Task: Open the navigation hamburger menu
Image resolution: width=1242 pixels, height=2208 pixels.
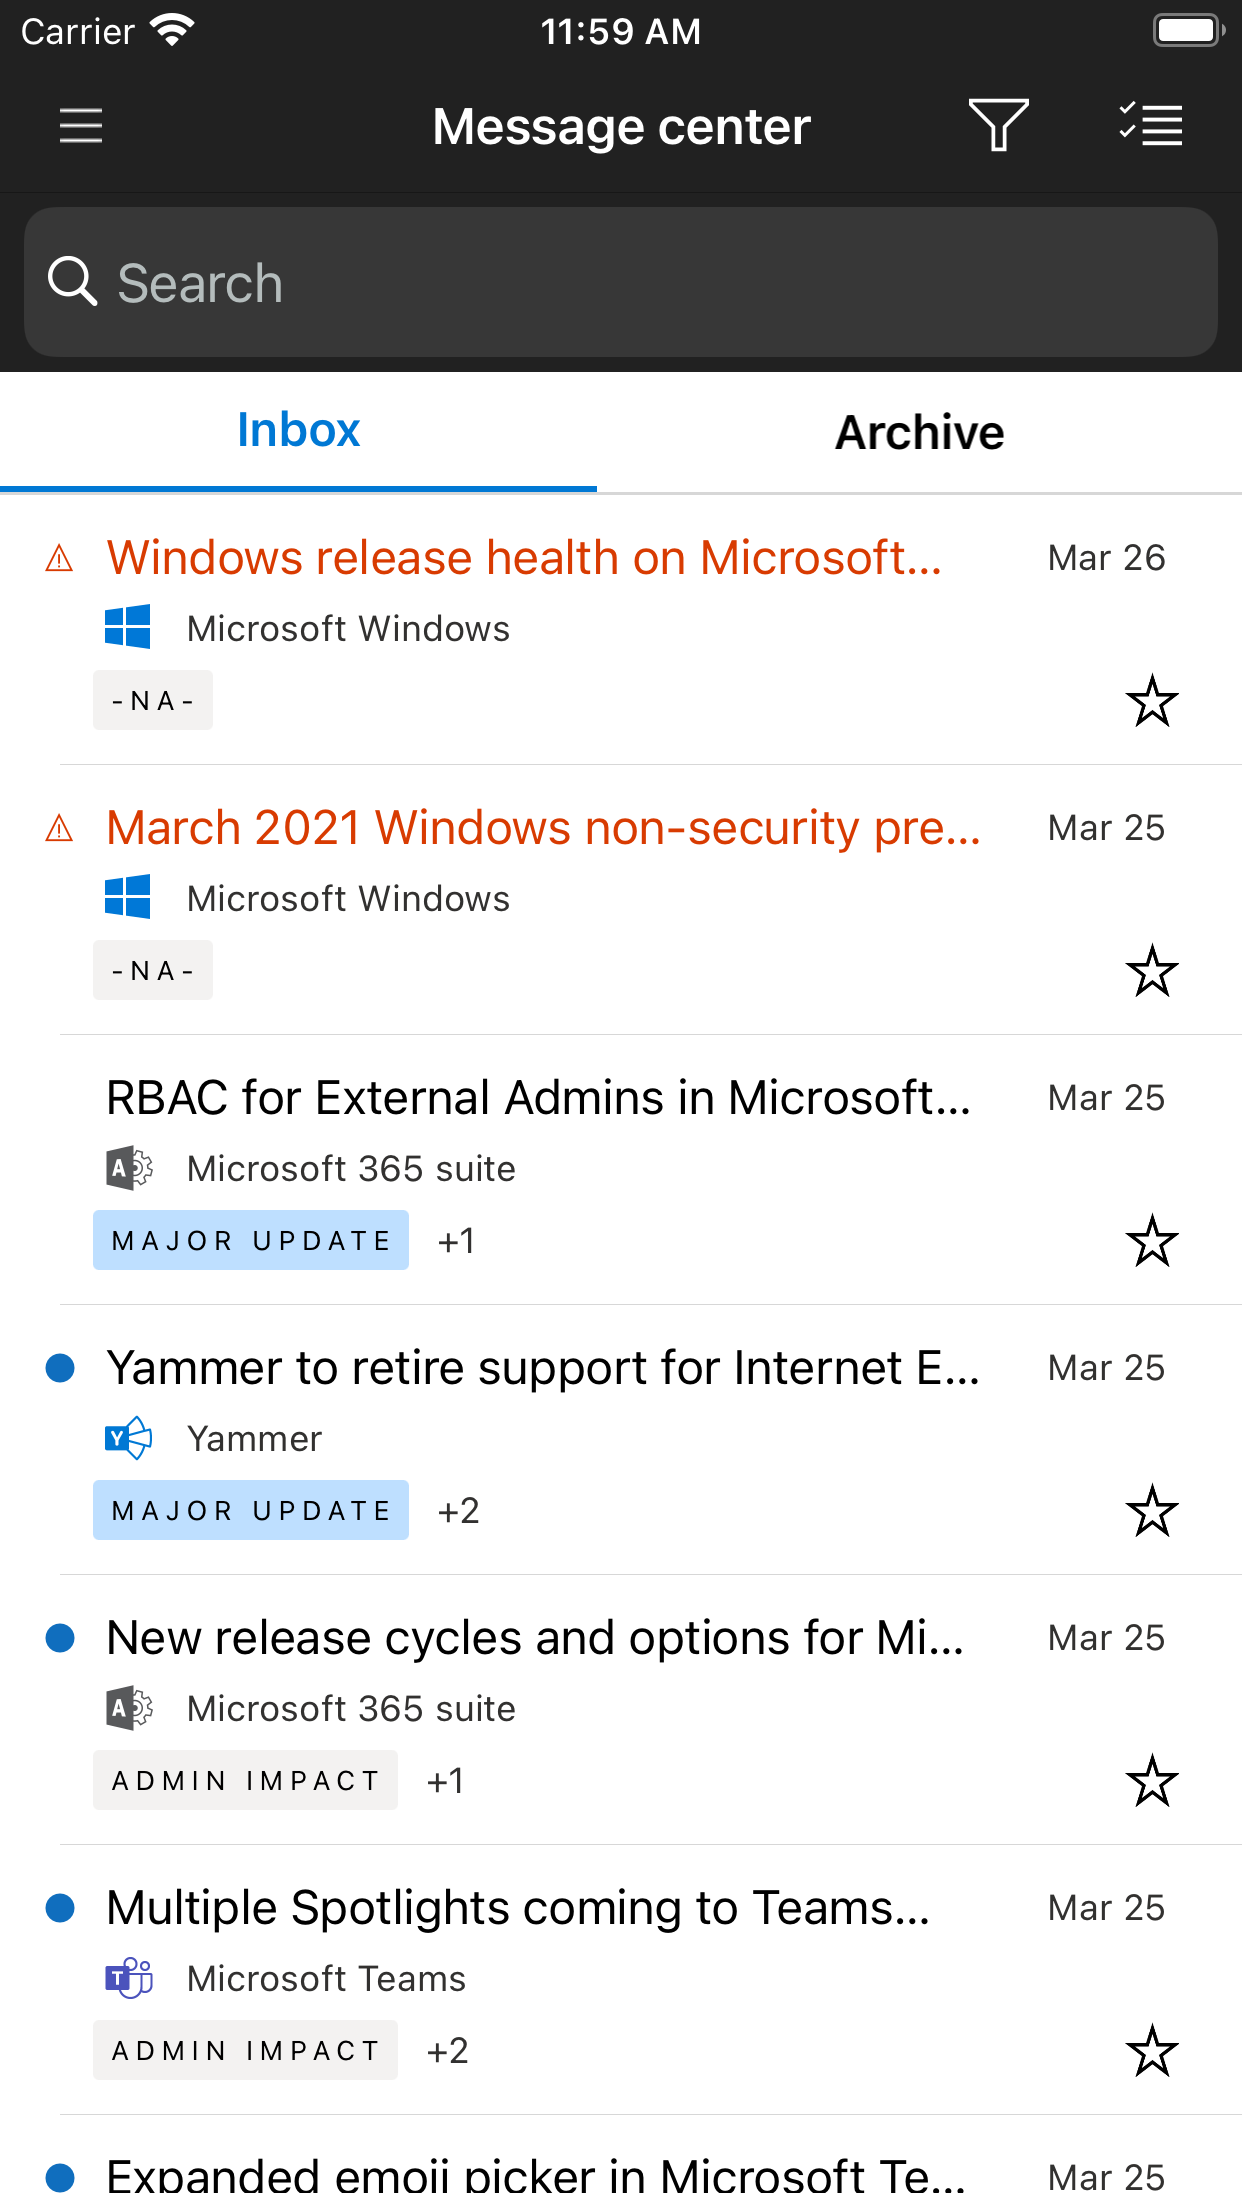Action: [x=81, y=126]
